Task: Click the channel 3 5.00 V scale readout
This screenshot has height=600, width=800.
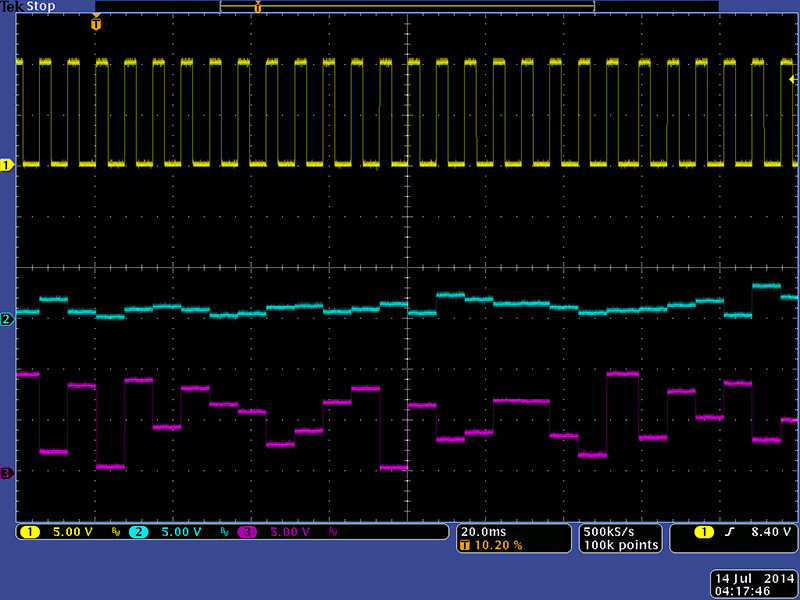Action: (x=290, y=532)
